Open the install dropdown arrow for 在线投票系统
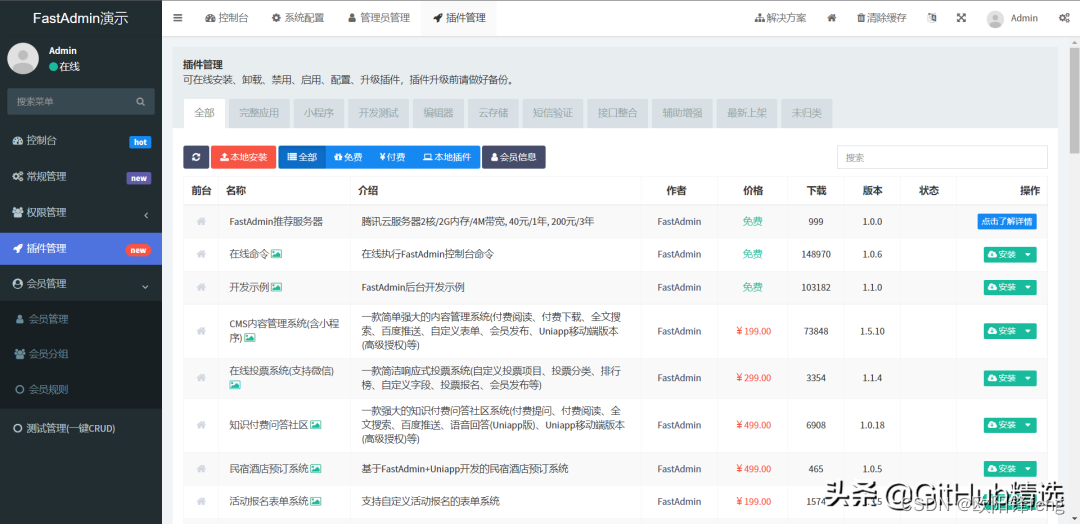Image resolution: width=1080 pixels, height=524 pixels. 1028,378
